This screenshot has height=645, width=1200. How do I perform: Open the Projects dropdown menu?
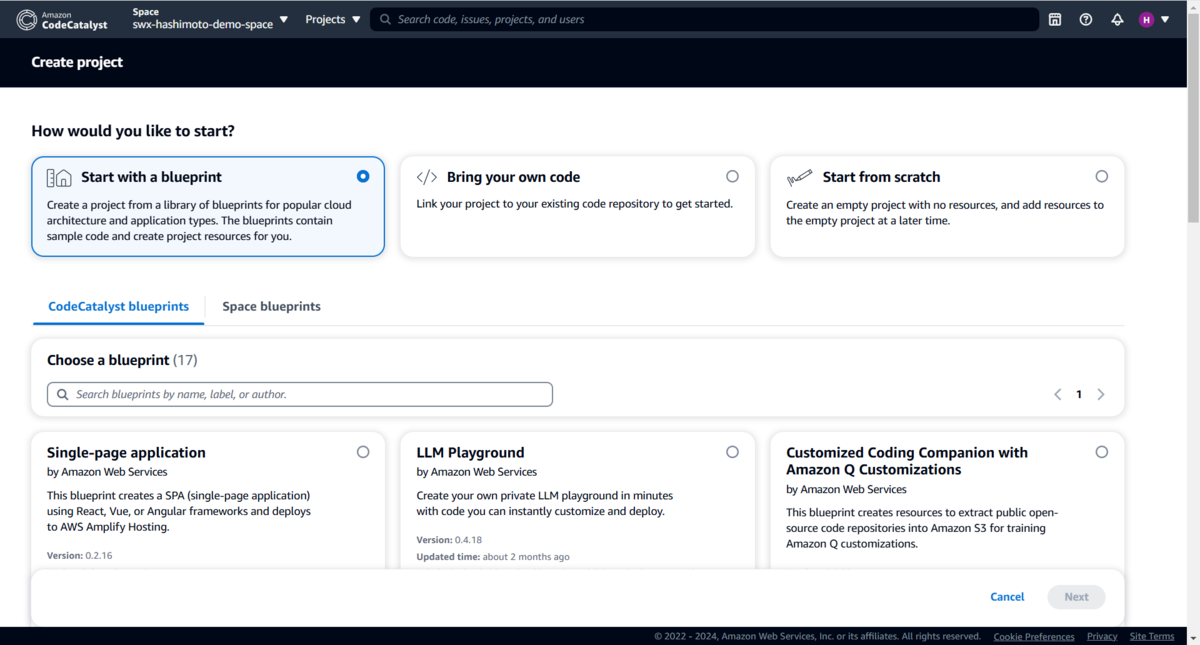[x=333, y=19]
